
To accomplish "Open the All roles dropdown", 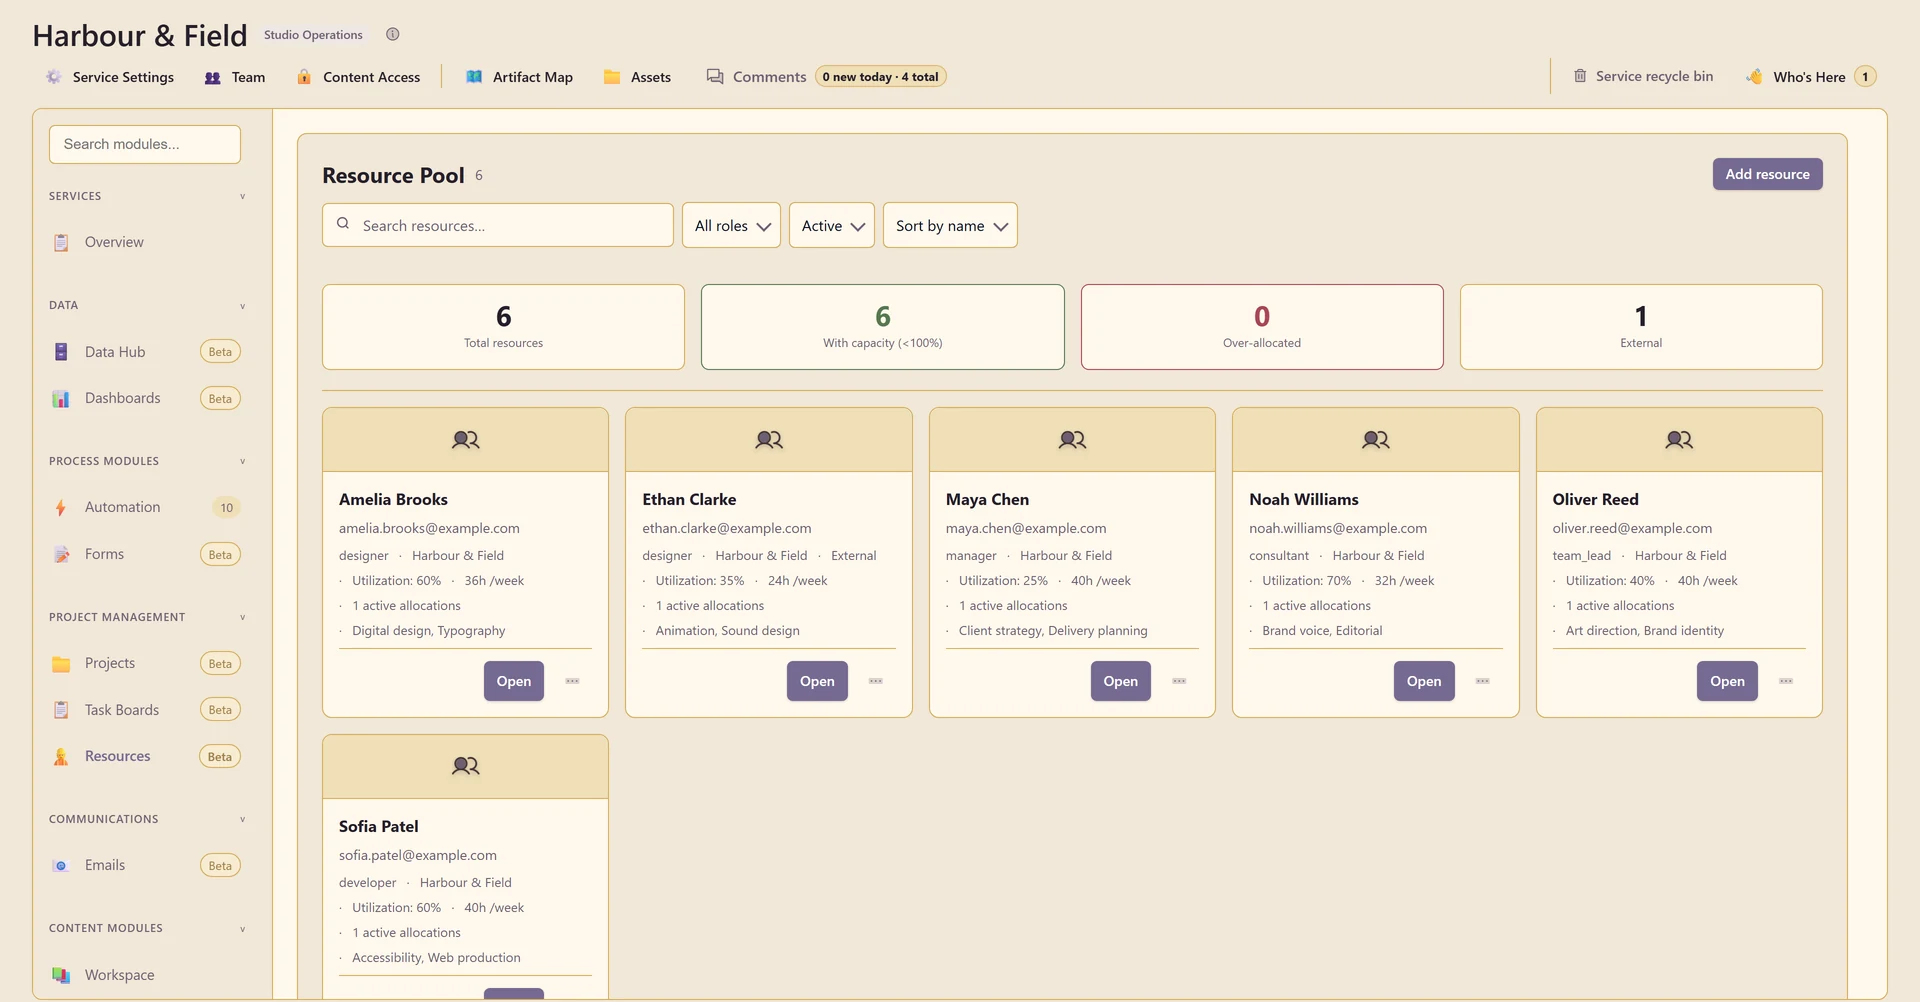I will pos(731,225).
